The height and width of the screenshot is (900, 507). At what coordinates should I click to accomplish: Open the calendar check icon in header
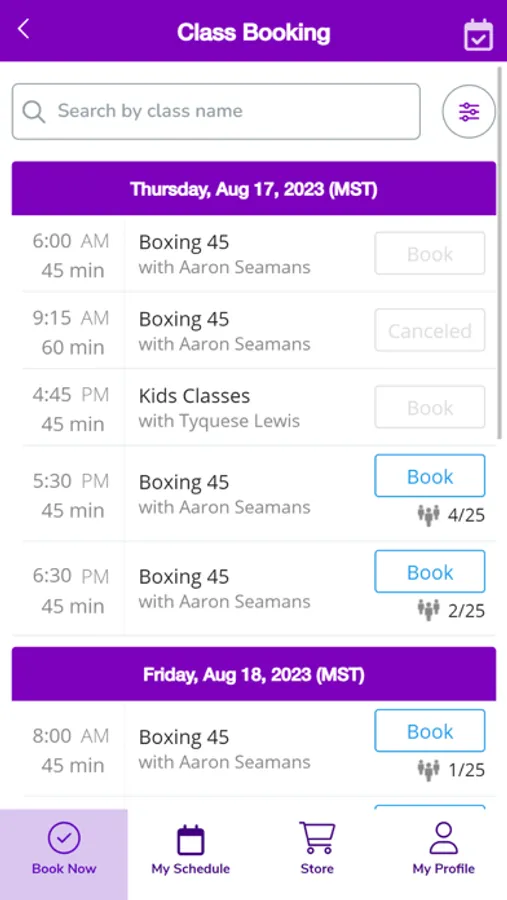point(478,35)
